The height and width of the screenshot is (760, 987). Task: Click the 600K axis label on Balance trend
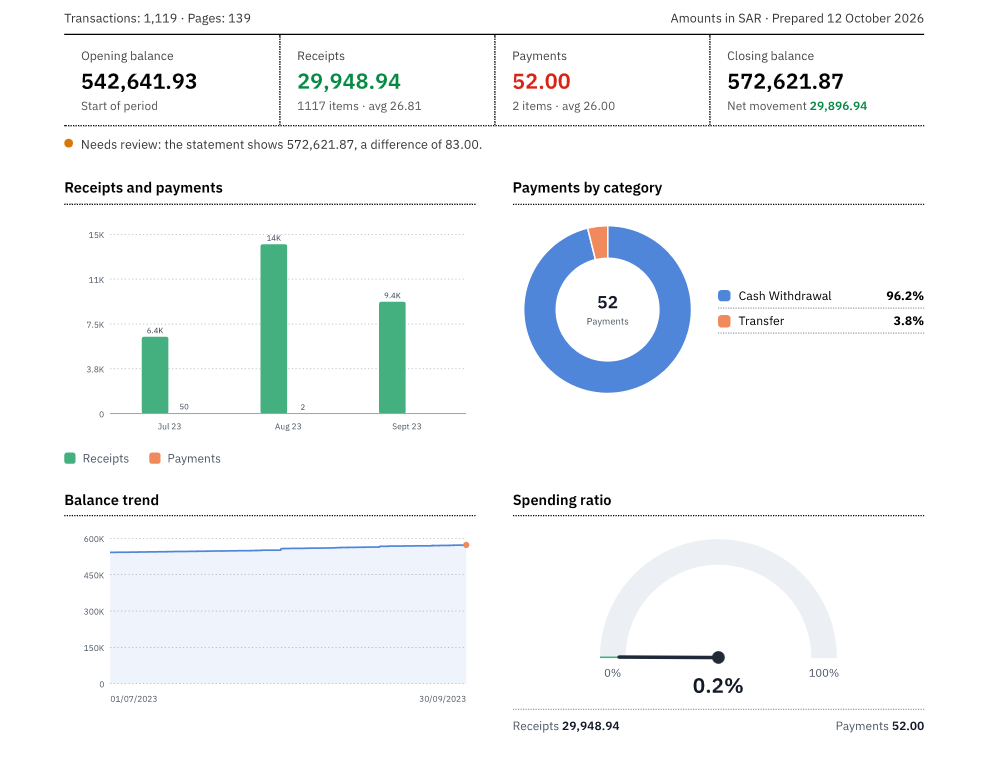coord(94,539)
